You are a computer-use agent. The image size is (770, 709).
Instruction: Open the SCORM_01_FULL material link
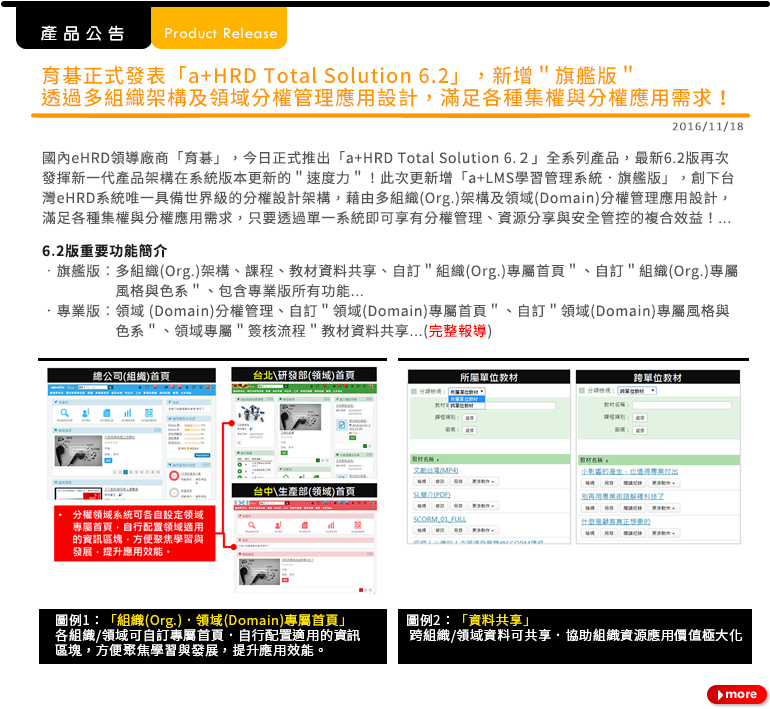(439, 519)
